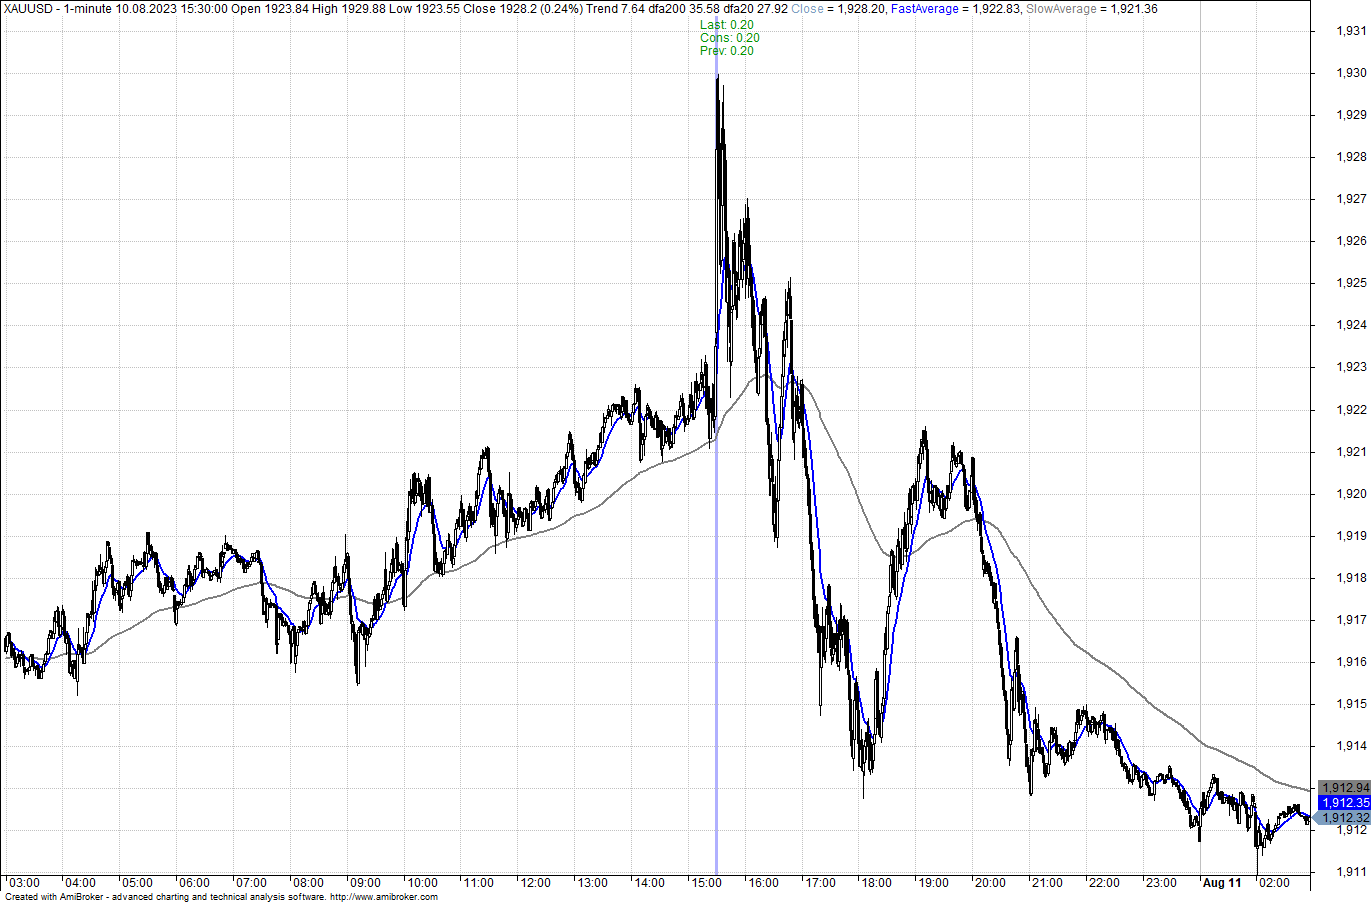Viewport: 1371px width, 903px height.
Task: Click the 1,926 price axis label
Action: coord(1351,241)
